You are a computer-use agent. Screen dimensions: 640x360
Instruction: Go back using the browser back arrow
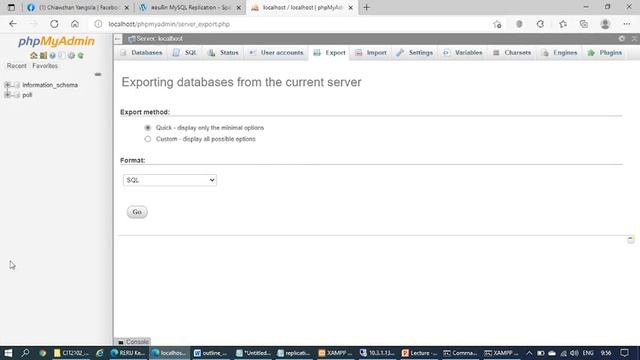(13, 24)
